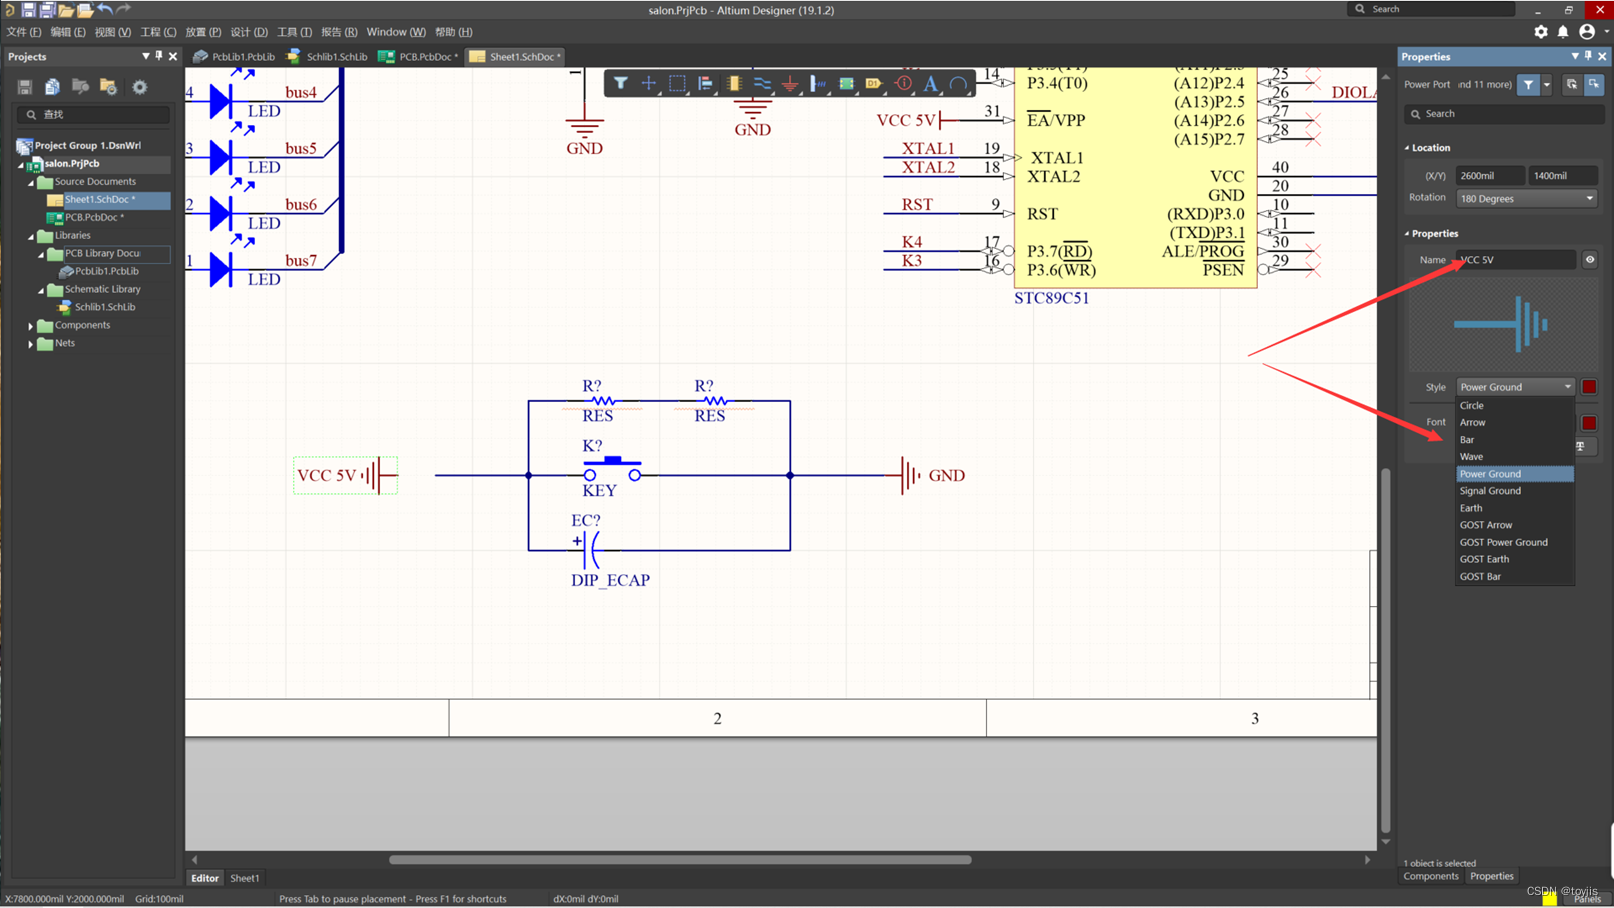Click the user account icon
Image resolution: width=1614 pixels, height=908 pixels.
tap(1587, 32)
